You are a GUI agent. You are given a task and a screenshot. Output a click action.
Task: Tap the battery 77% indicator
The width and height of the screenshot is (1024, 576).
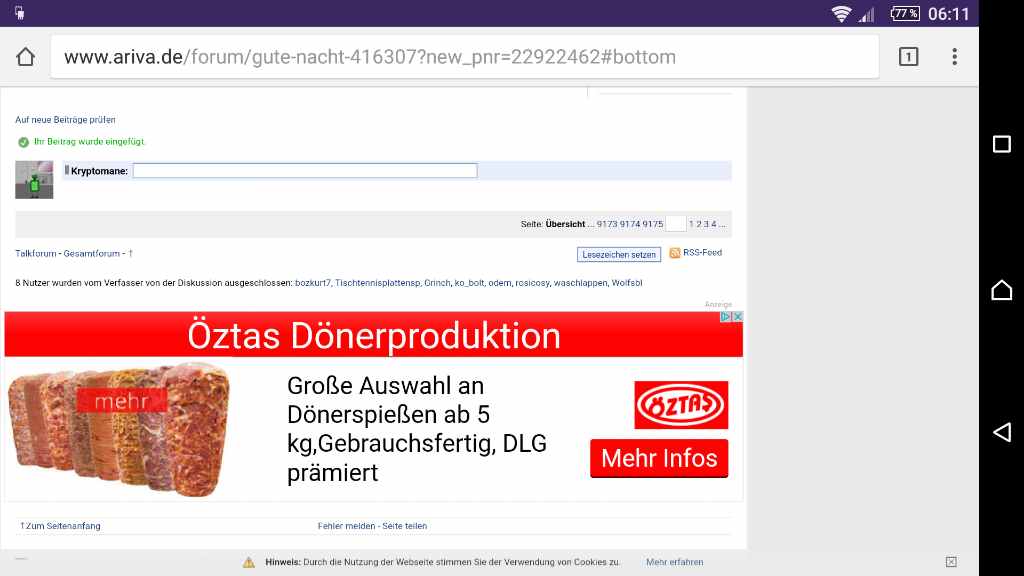(905, 13)
